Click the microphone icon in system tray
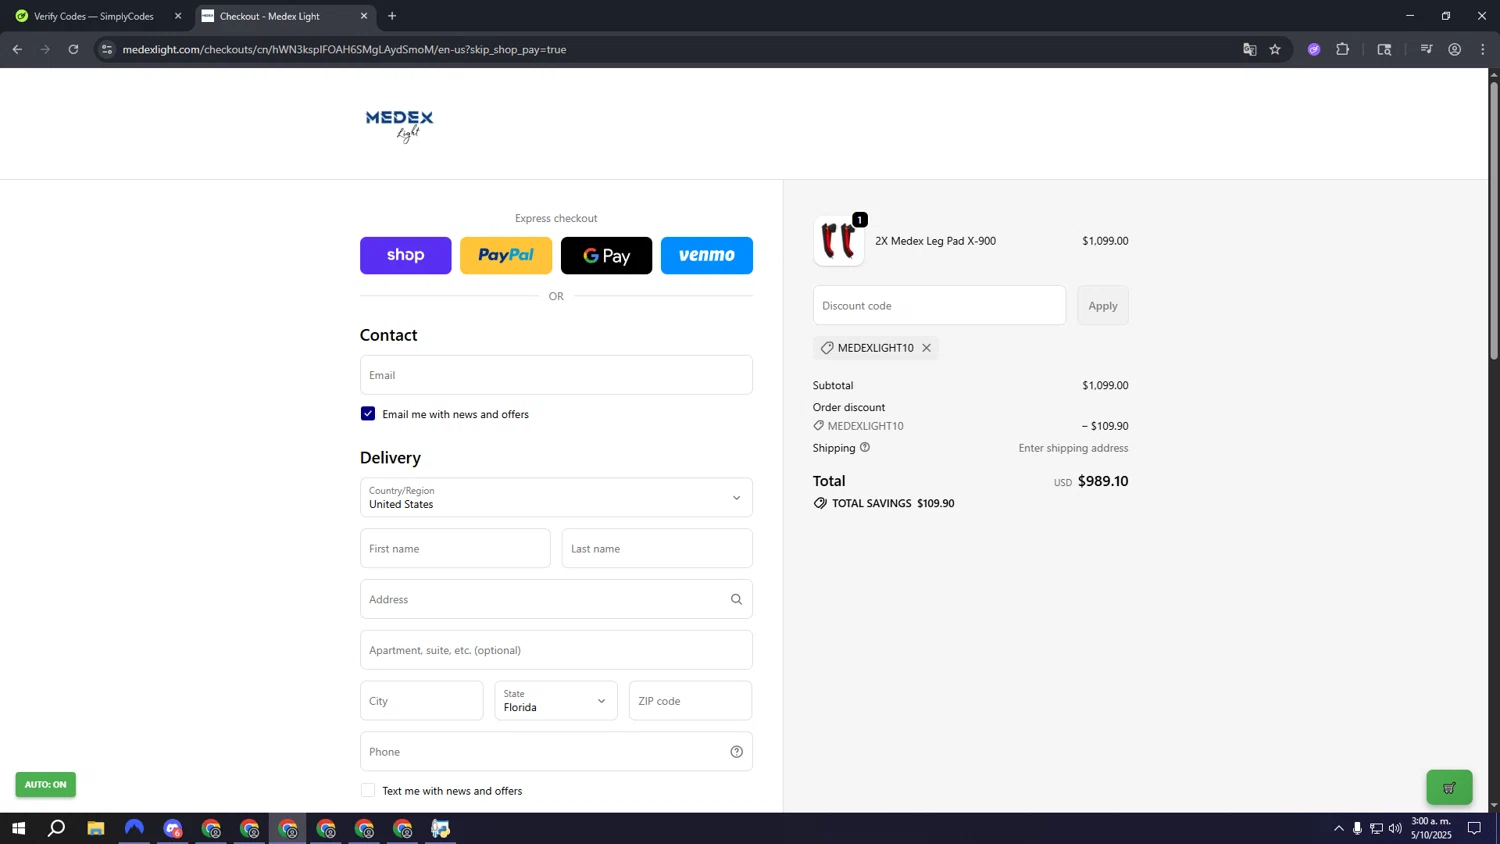The height and width of the screenshot is (844, 1500). 1357,828
